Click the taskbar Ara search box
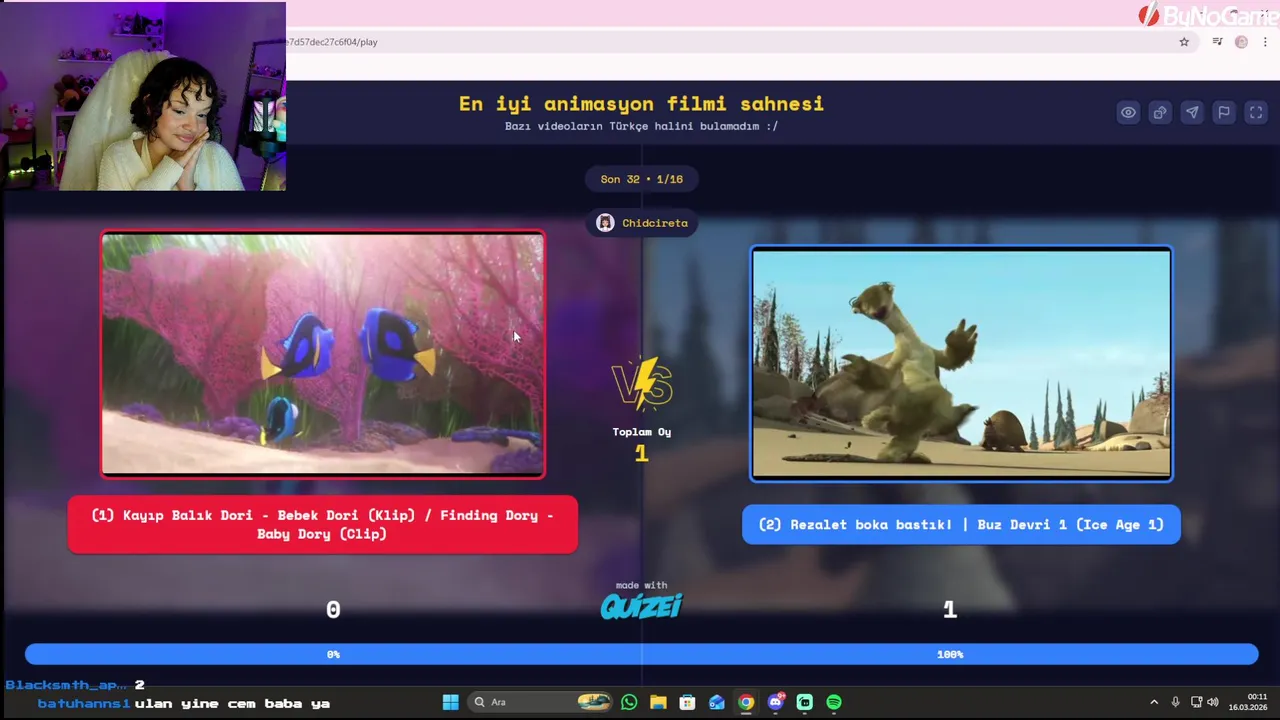 [x=542, y=702]
